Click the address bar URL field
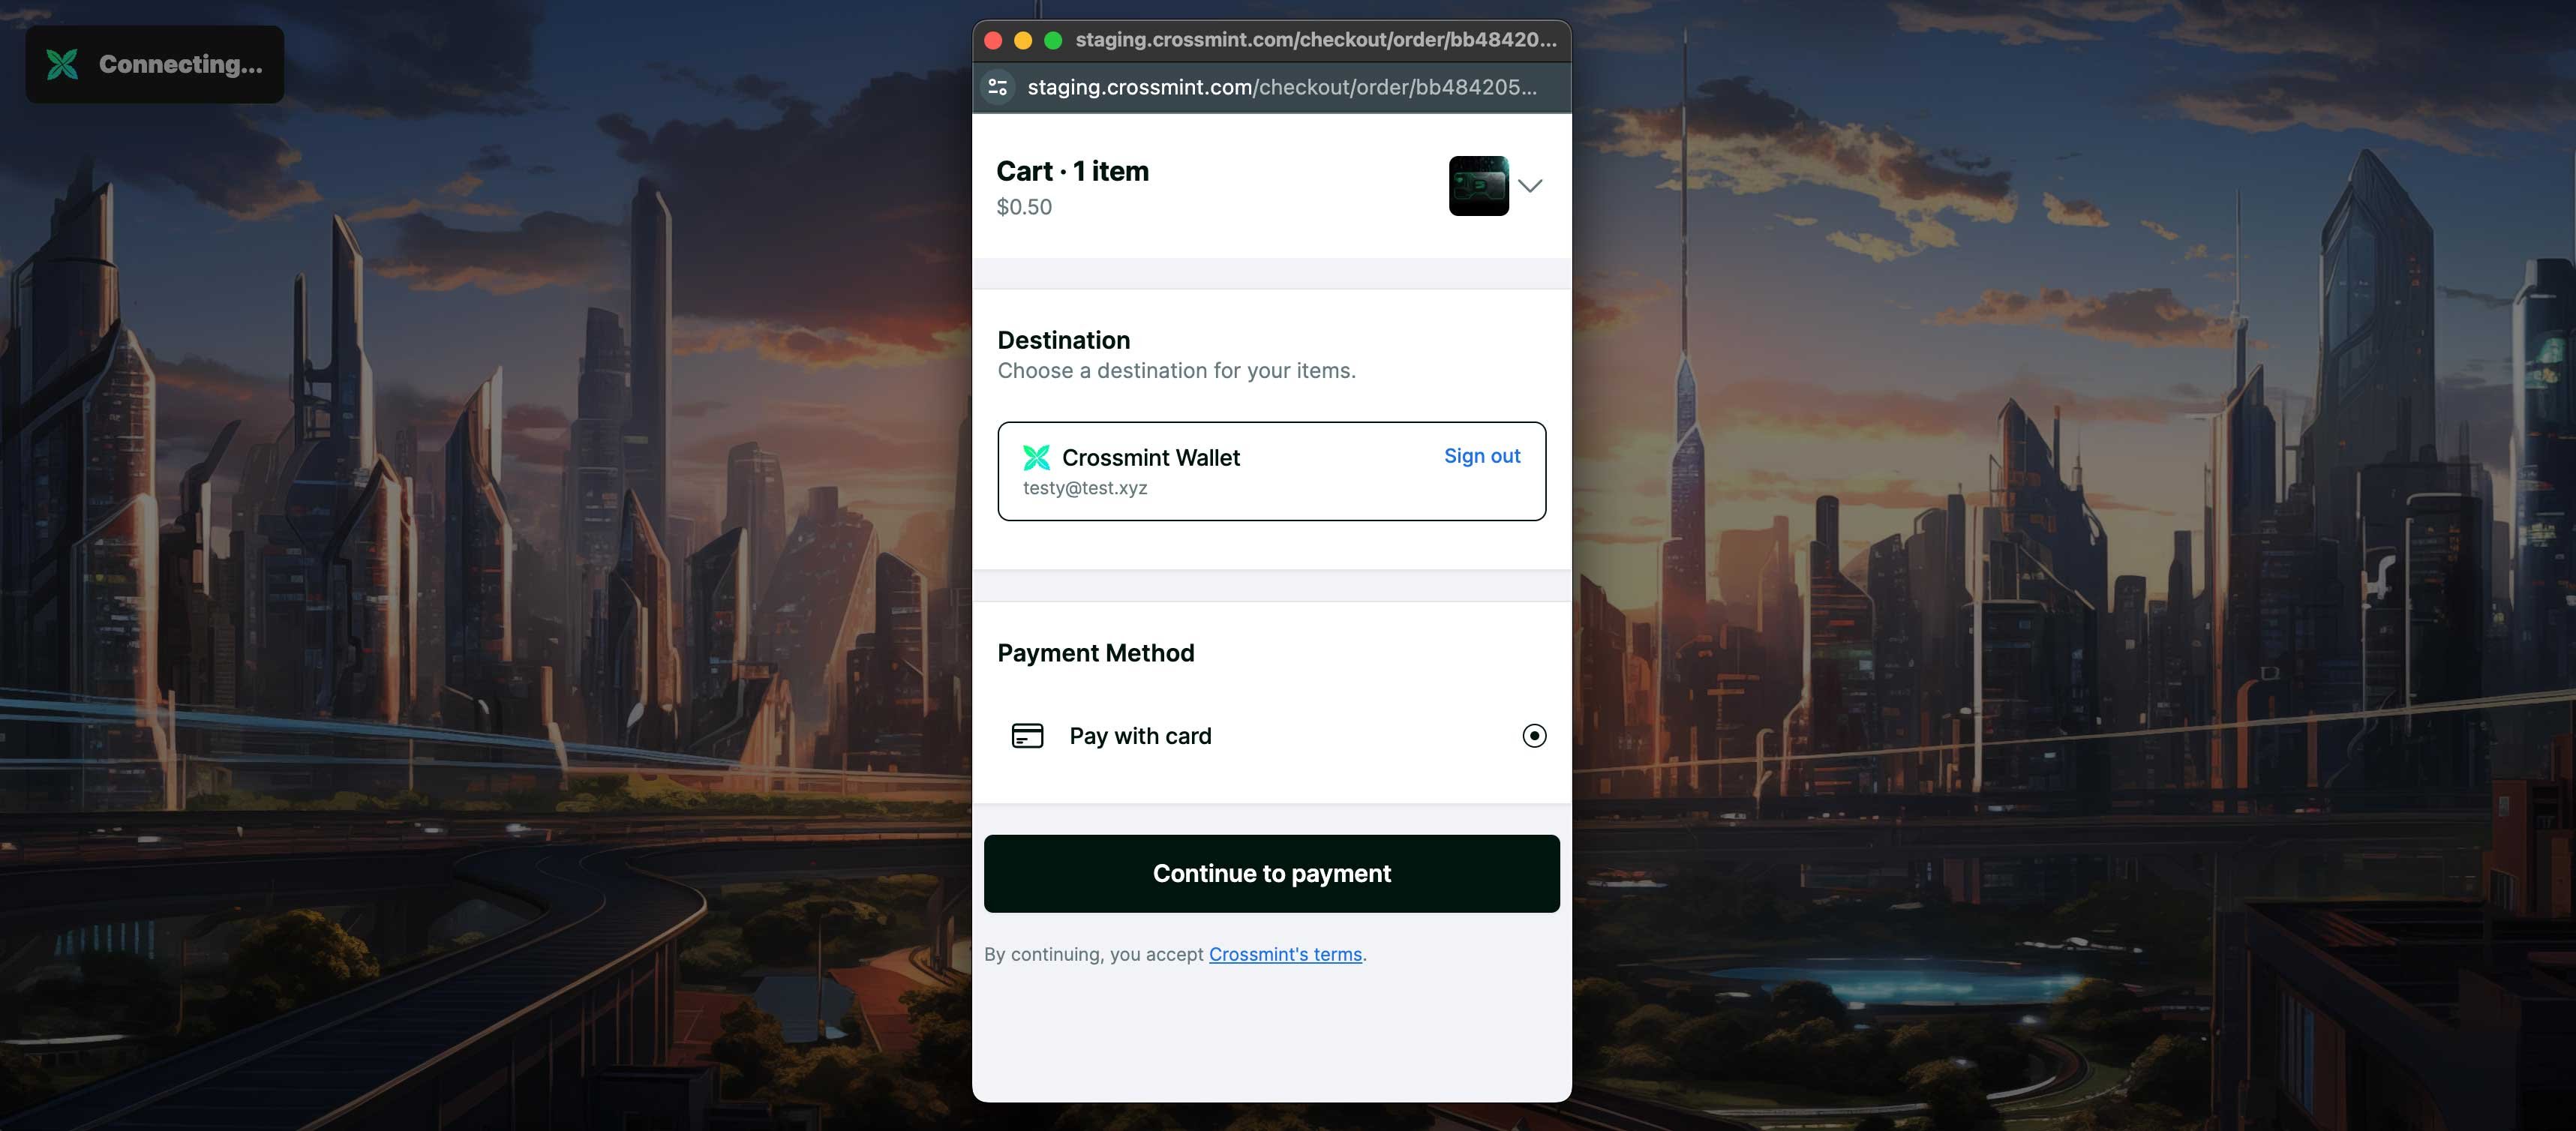 pyautogui.click(x=1282, y=87)
